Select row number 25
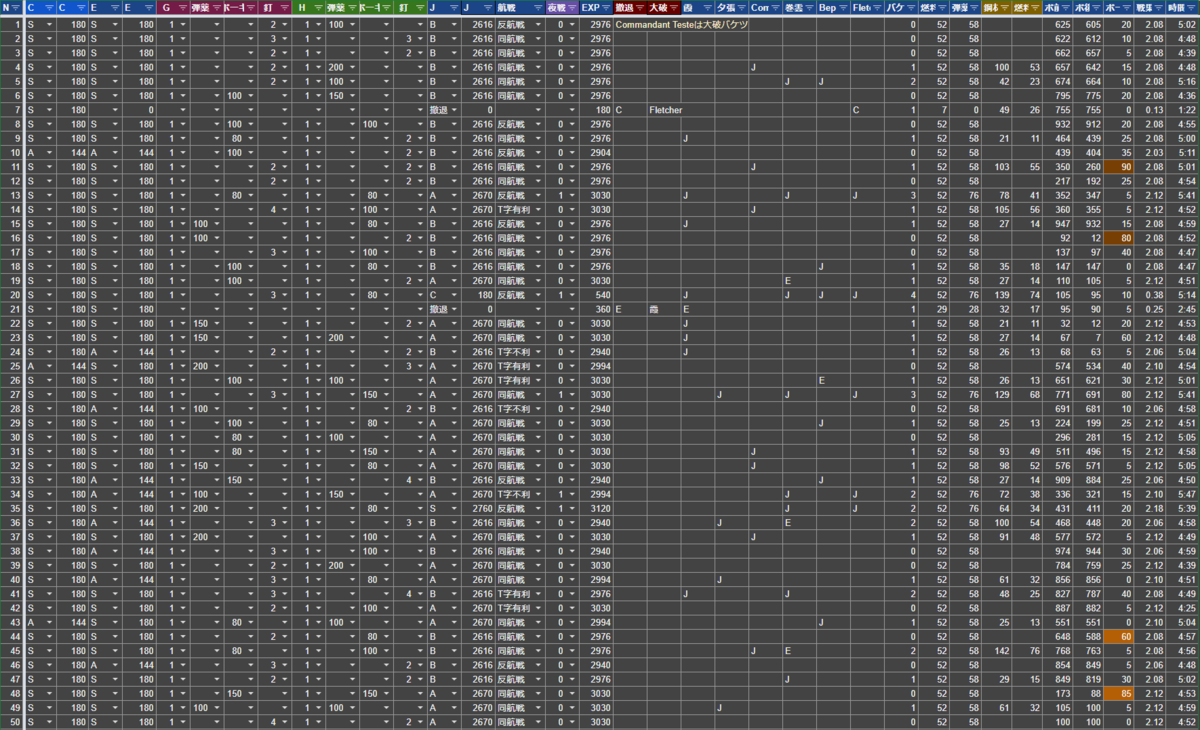 12,366
